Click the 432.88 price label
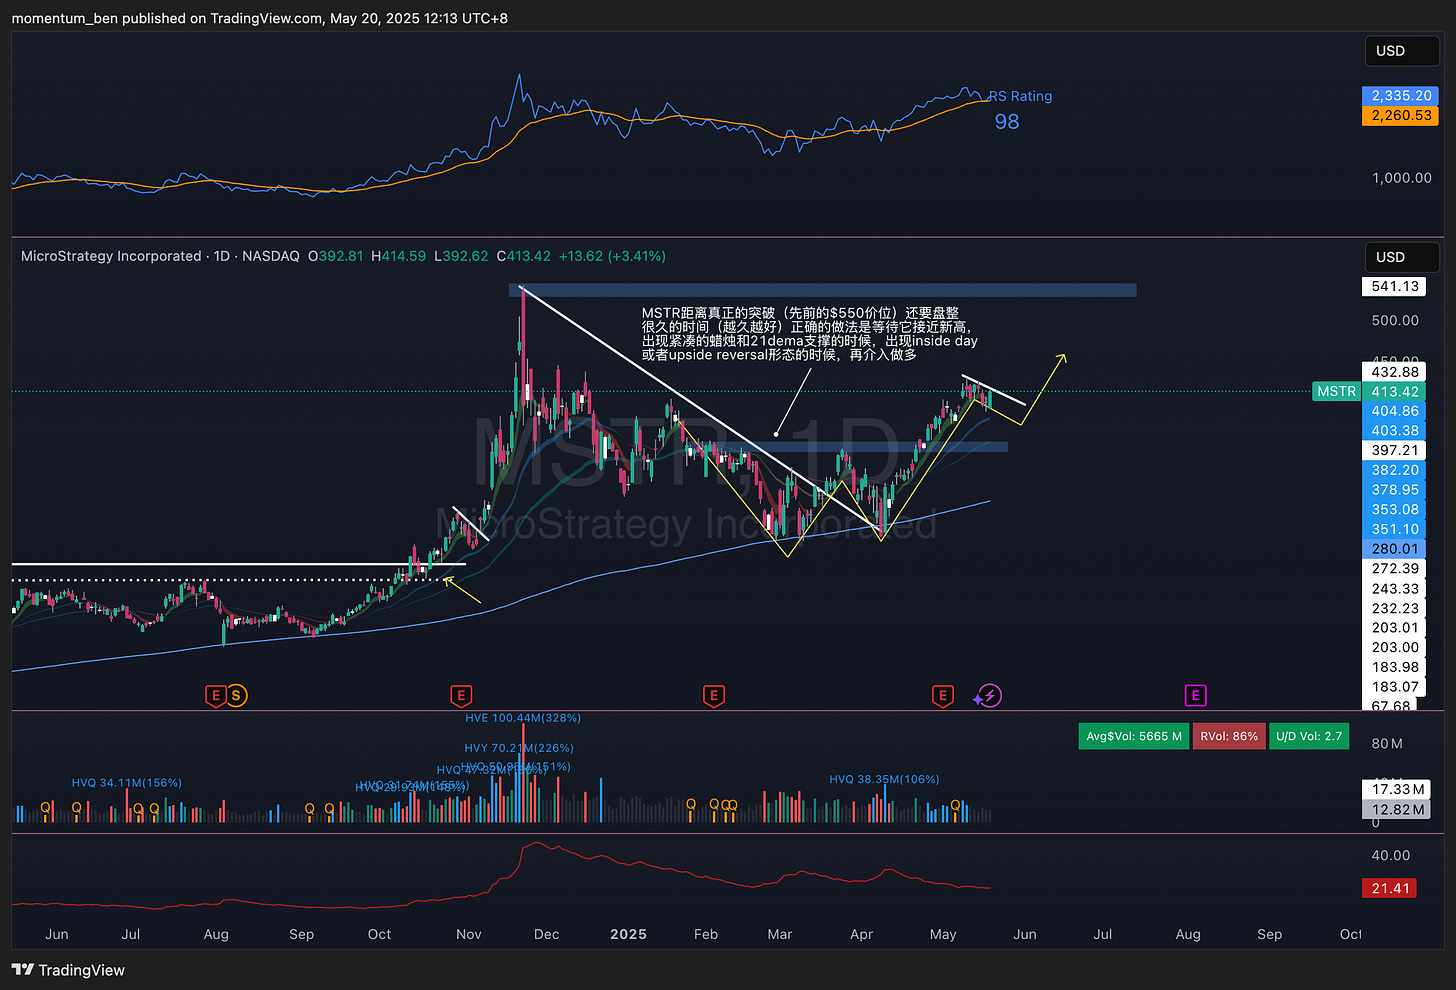Image resolution: width=1456 pixels, height=990 pixels. click(1395, 372)
